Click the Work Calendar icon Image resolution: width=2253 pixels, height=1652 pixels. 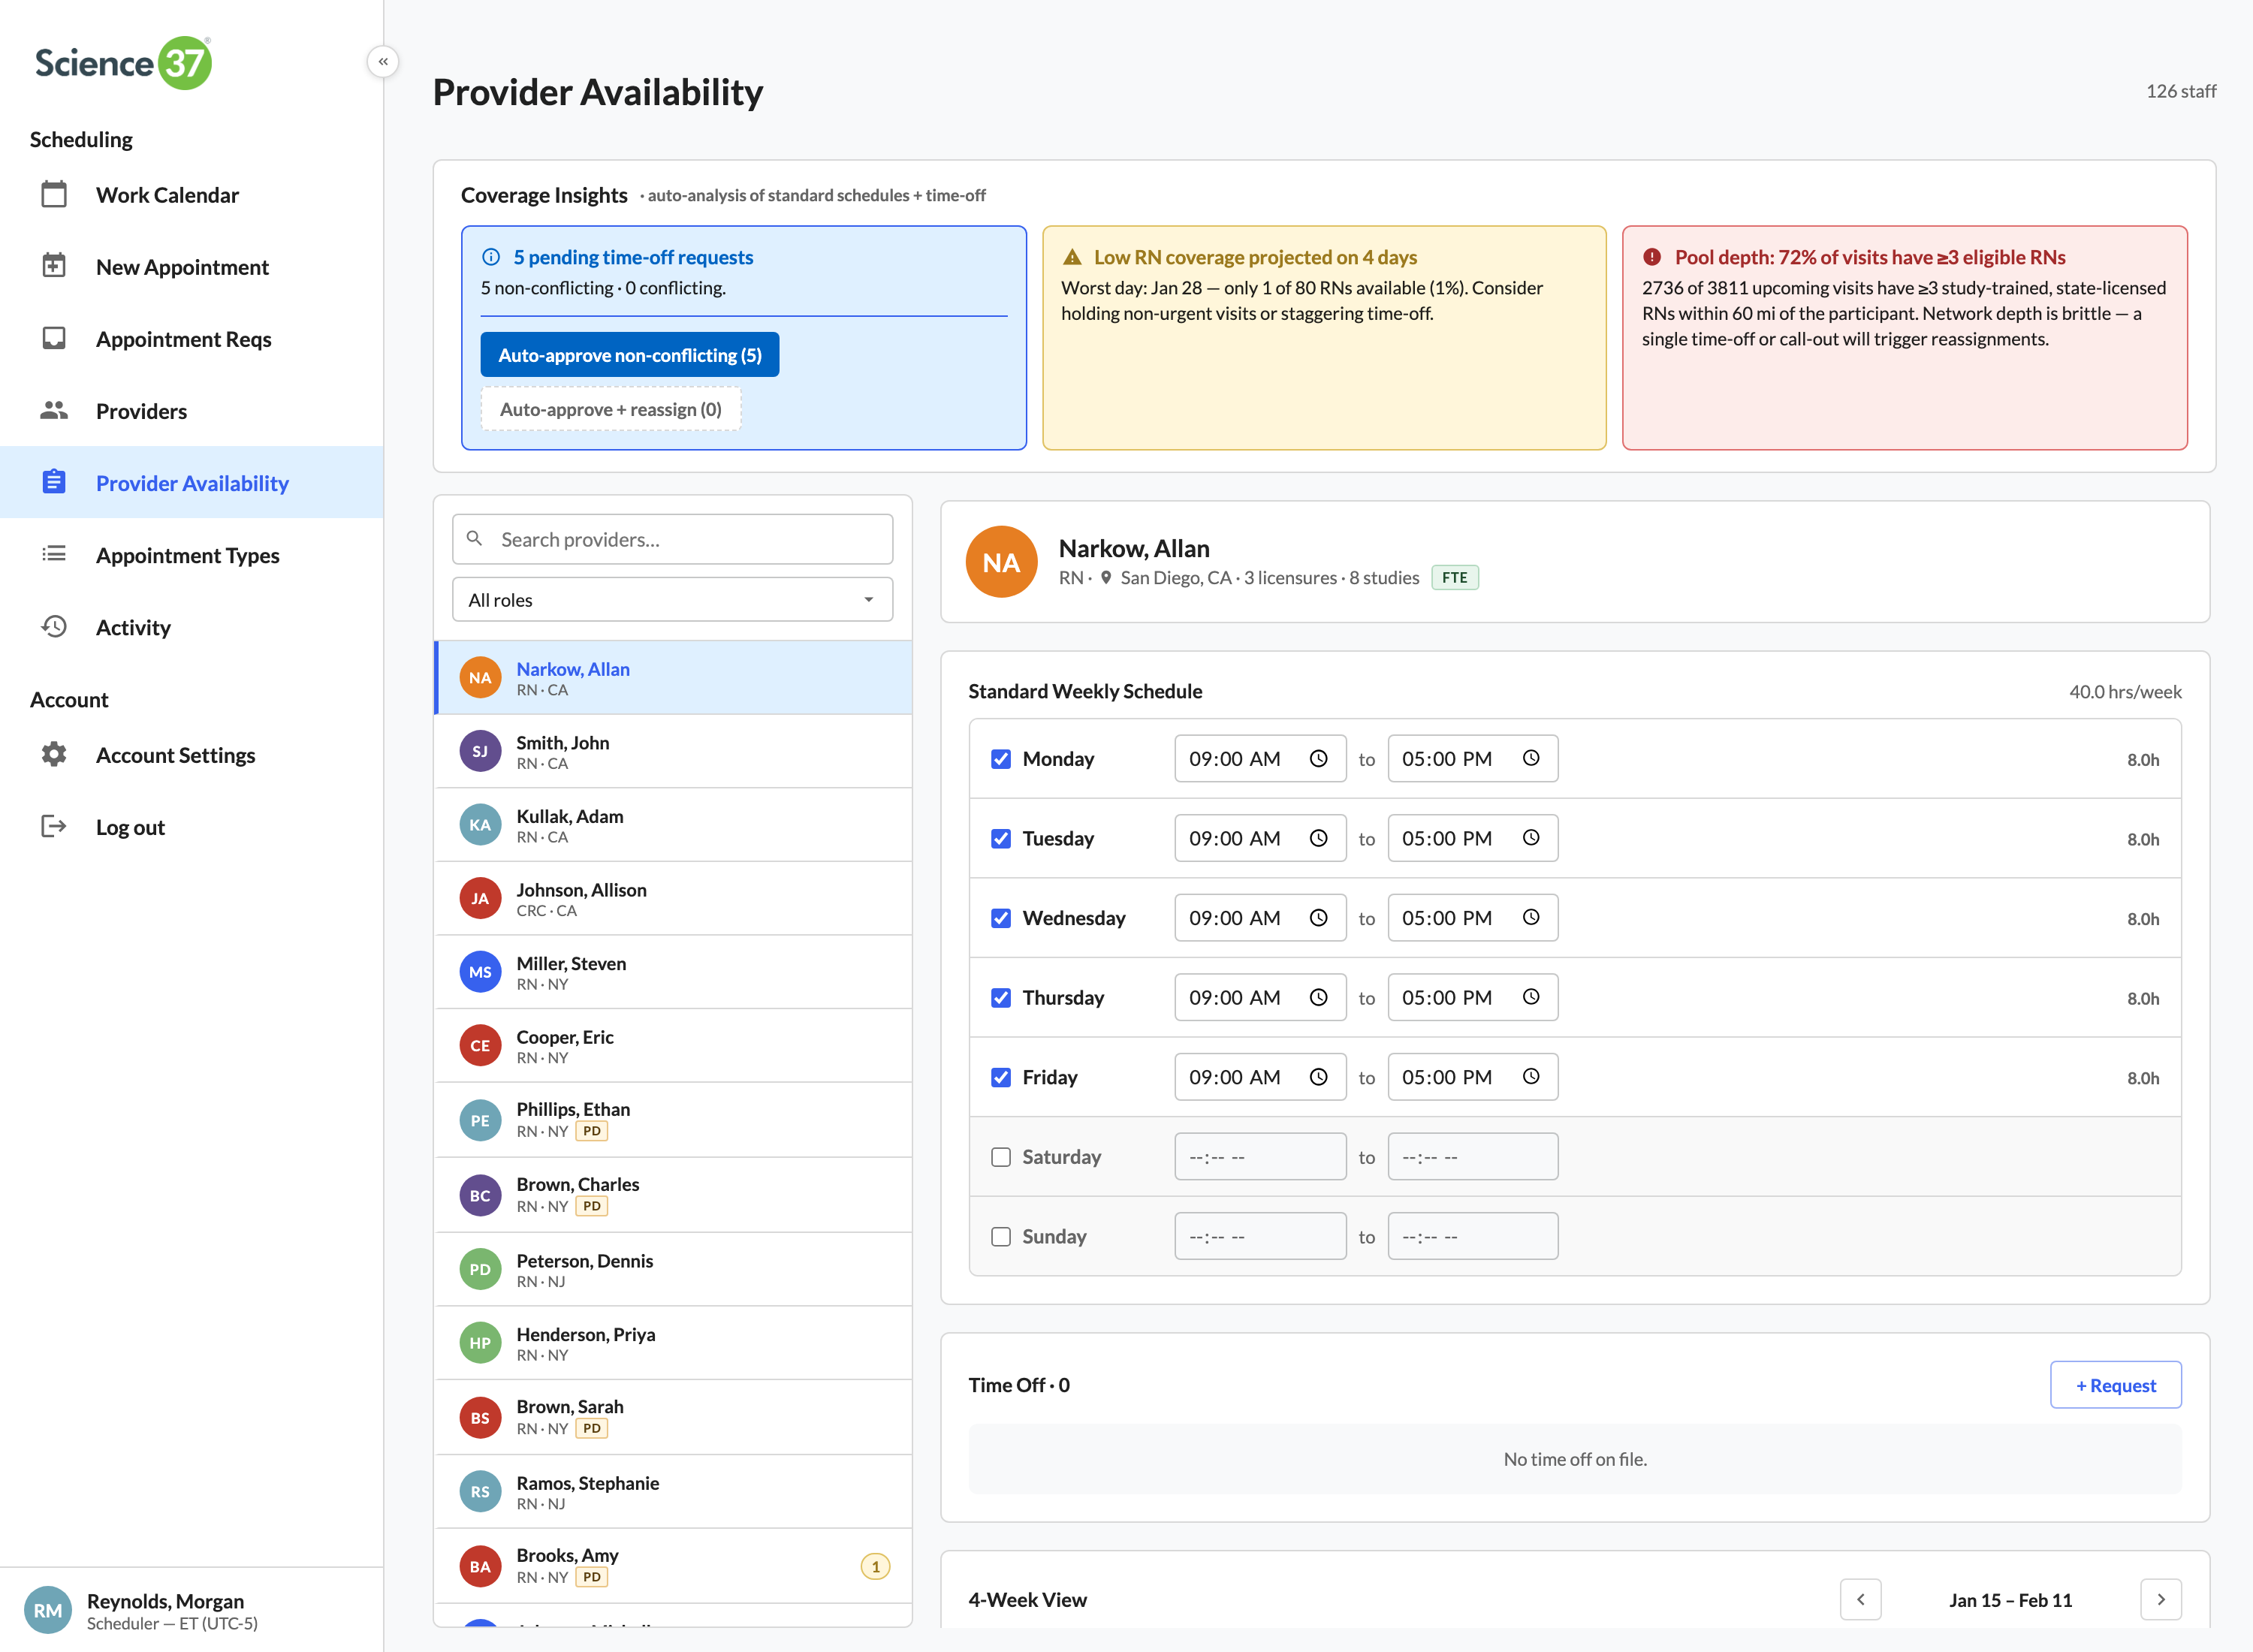(x=54, y=194)
